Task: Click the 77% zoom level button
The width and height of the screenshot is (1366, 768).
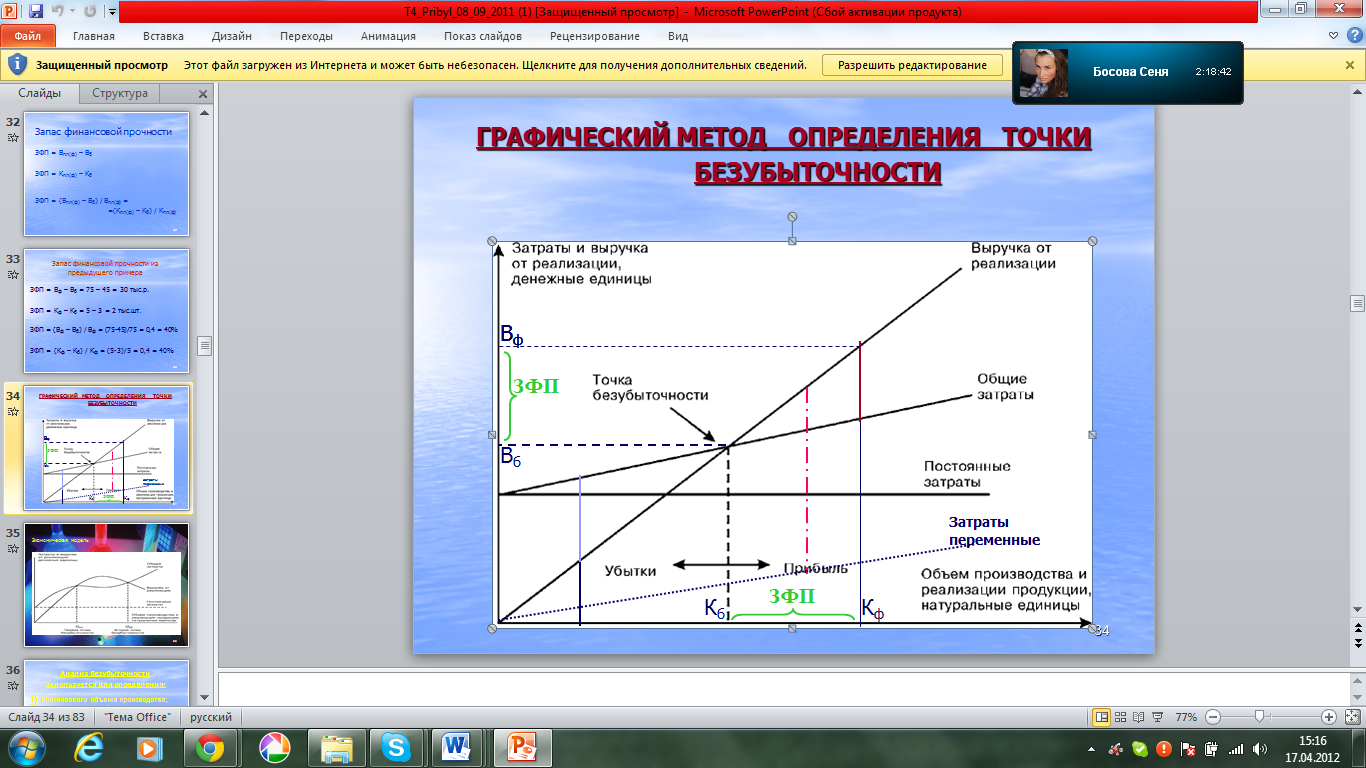Action: pyautogui.click(x=1186, y=717)
